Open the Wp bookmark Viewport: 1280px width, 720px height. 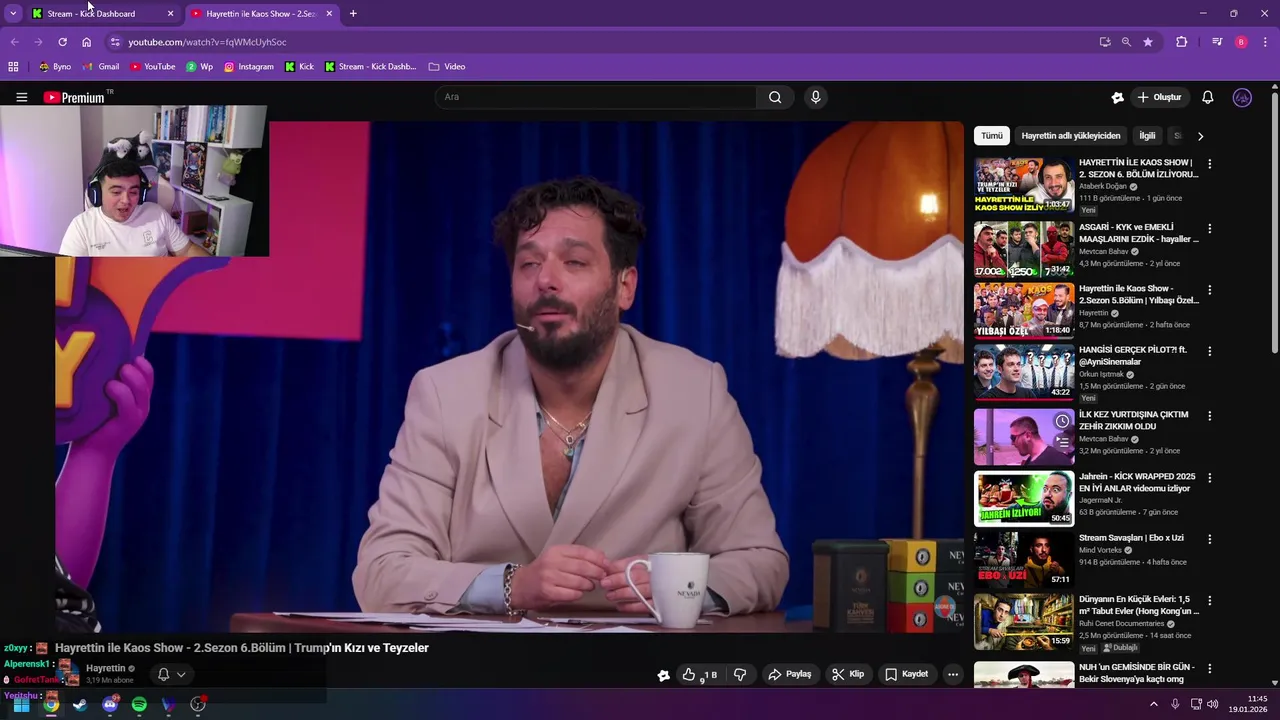pos(200,67)
